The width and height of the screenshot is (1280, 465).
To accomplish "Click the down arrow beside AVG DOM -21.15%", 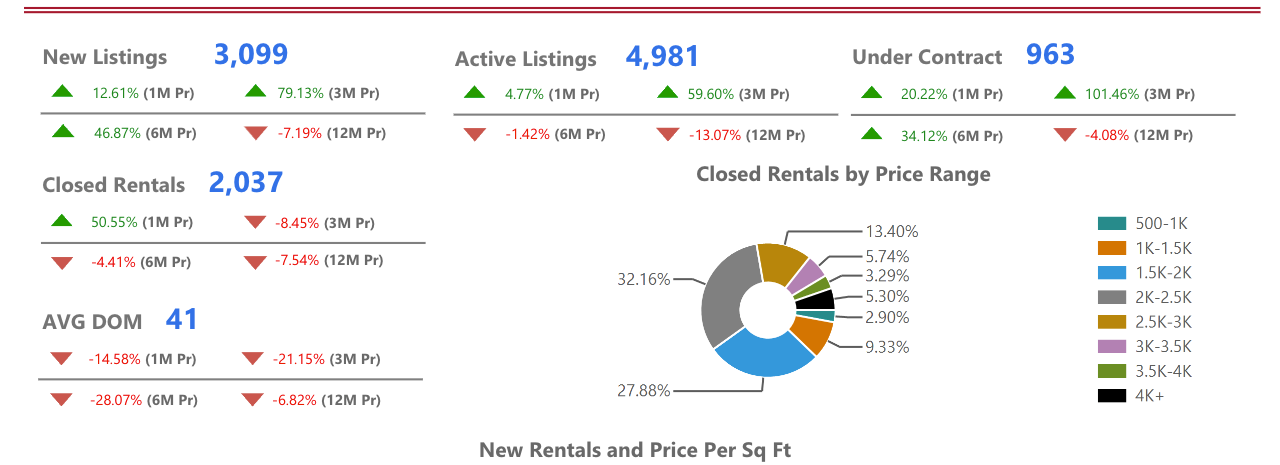I will point(254,358).
